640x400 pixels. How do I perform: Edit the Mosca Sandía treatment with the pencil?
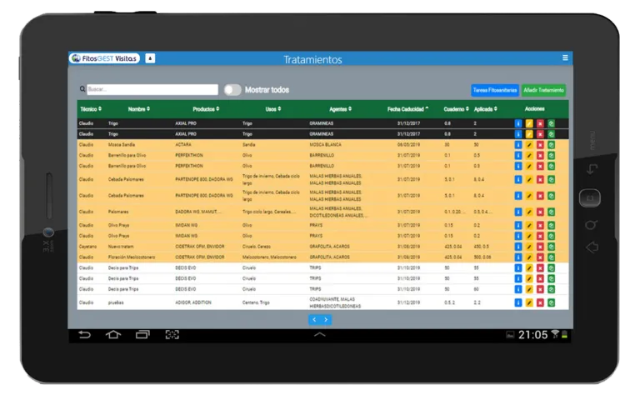tap(529, 144)
